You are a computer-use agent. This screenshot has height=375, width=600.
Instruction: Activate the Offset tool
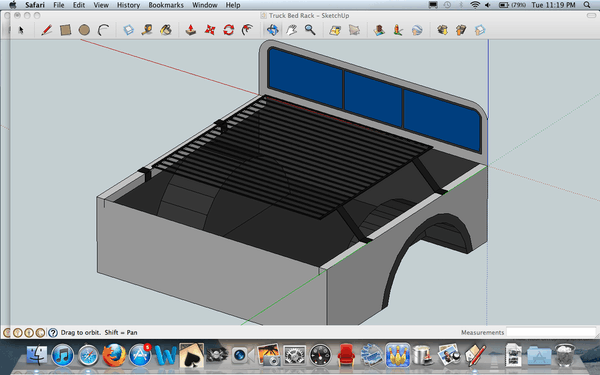pos(248,30)
